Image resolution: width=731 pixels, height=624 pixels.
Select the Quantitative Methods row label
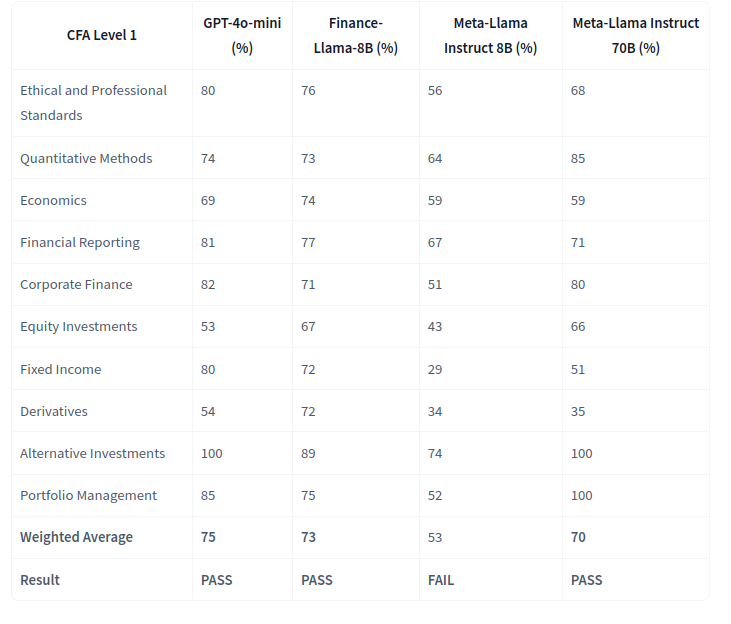tap(86, 158)
